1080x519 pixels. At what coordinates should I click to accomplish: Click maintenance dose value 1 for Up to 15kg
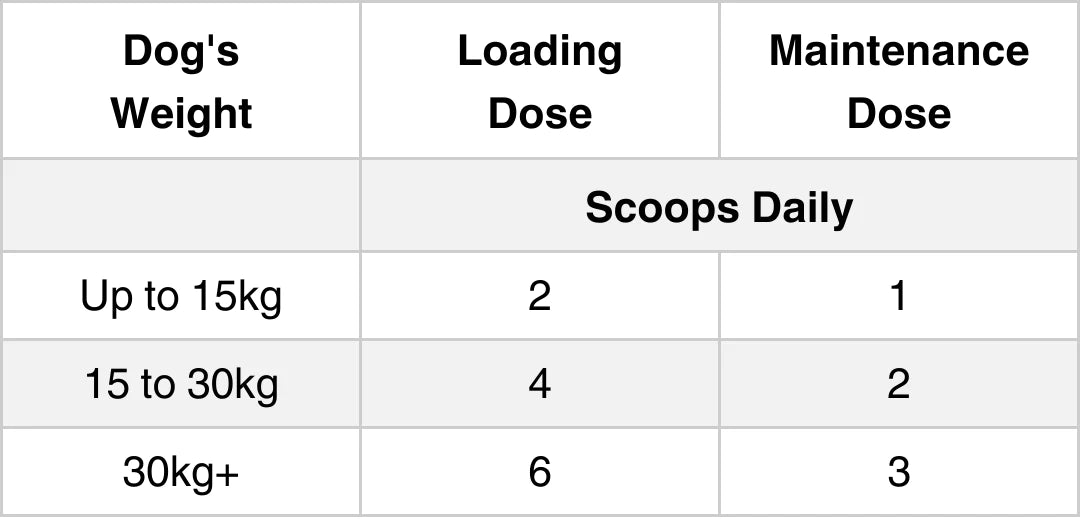(x=898, y=296)
